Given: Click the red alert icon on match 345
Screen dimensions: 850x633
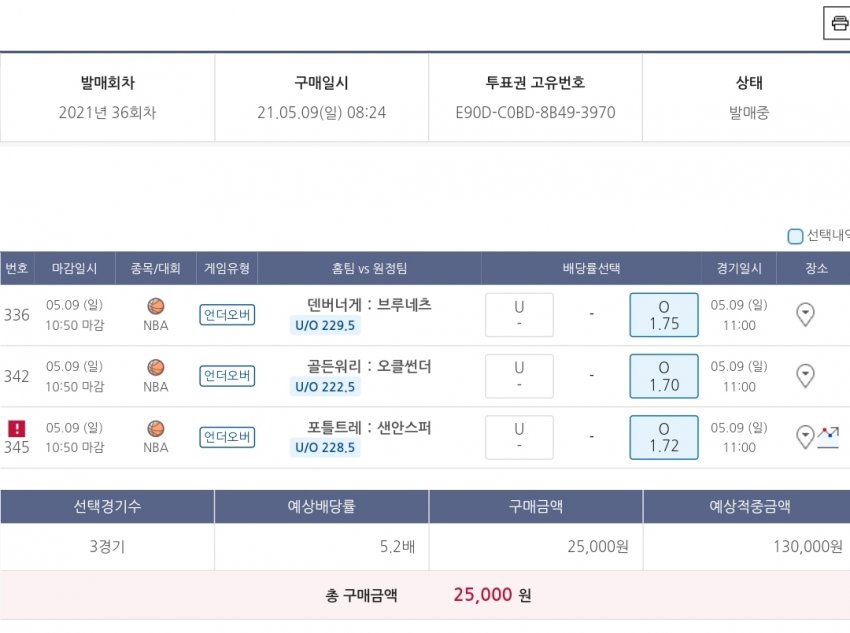Looking at the screenshot, I should click(17, 428).
